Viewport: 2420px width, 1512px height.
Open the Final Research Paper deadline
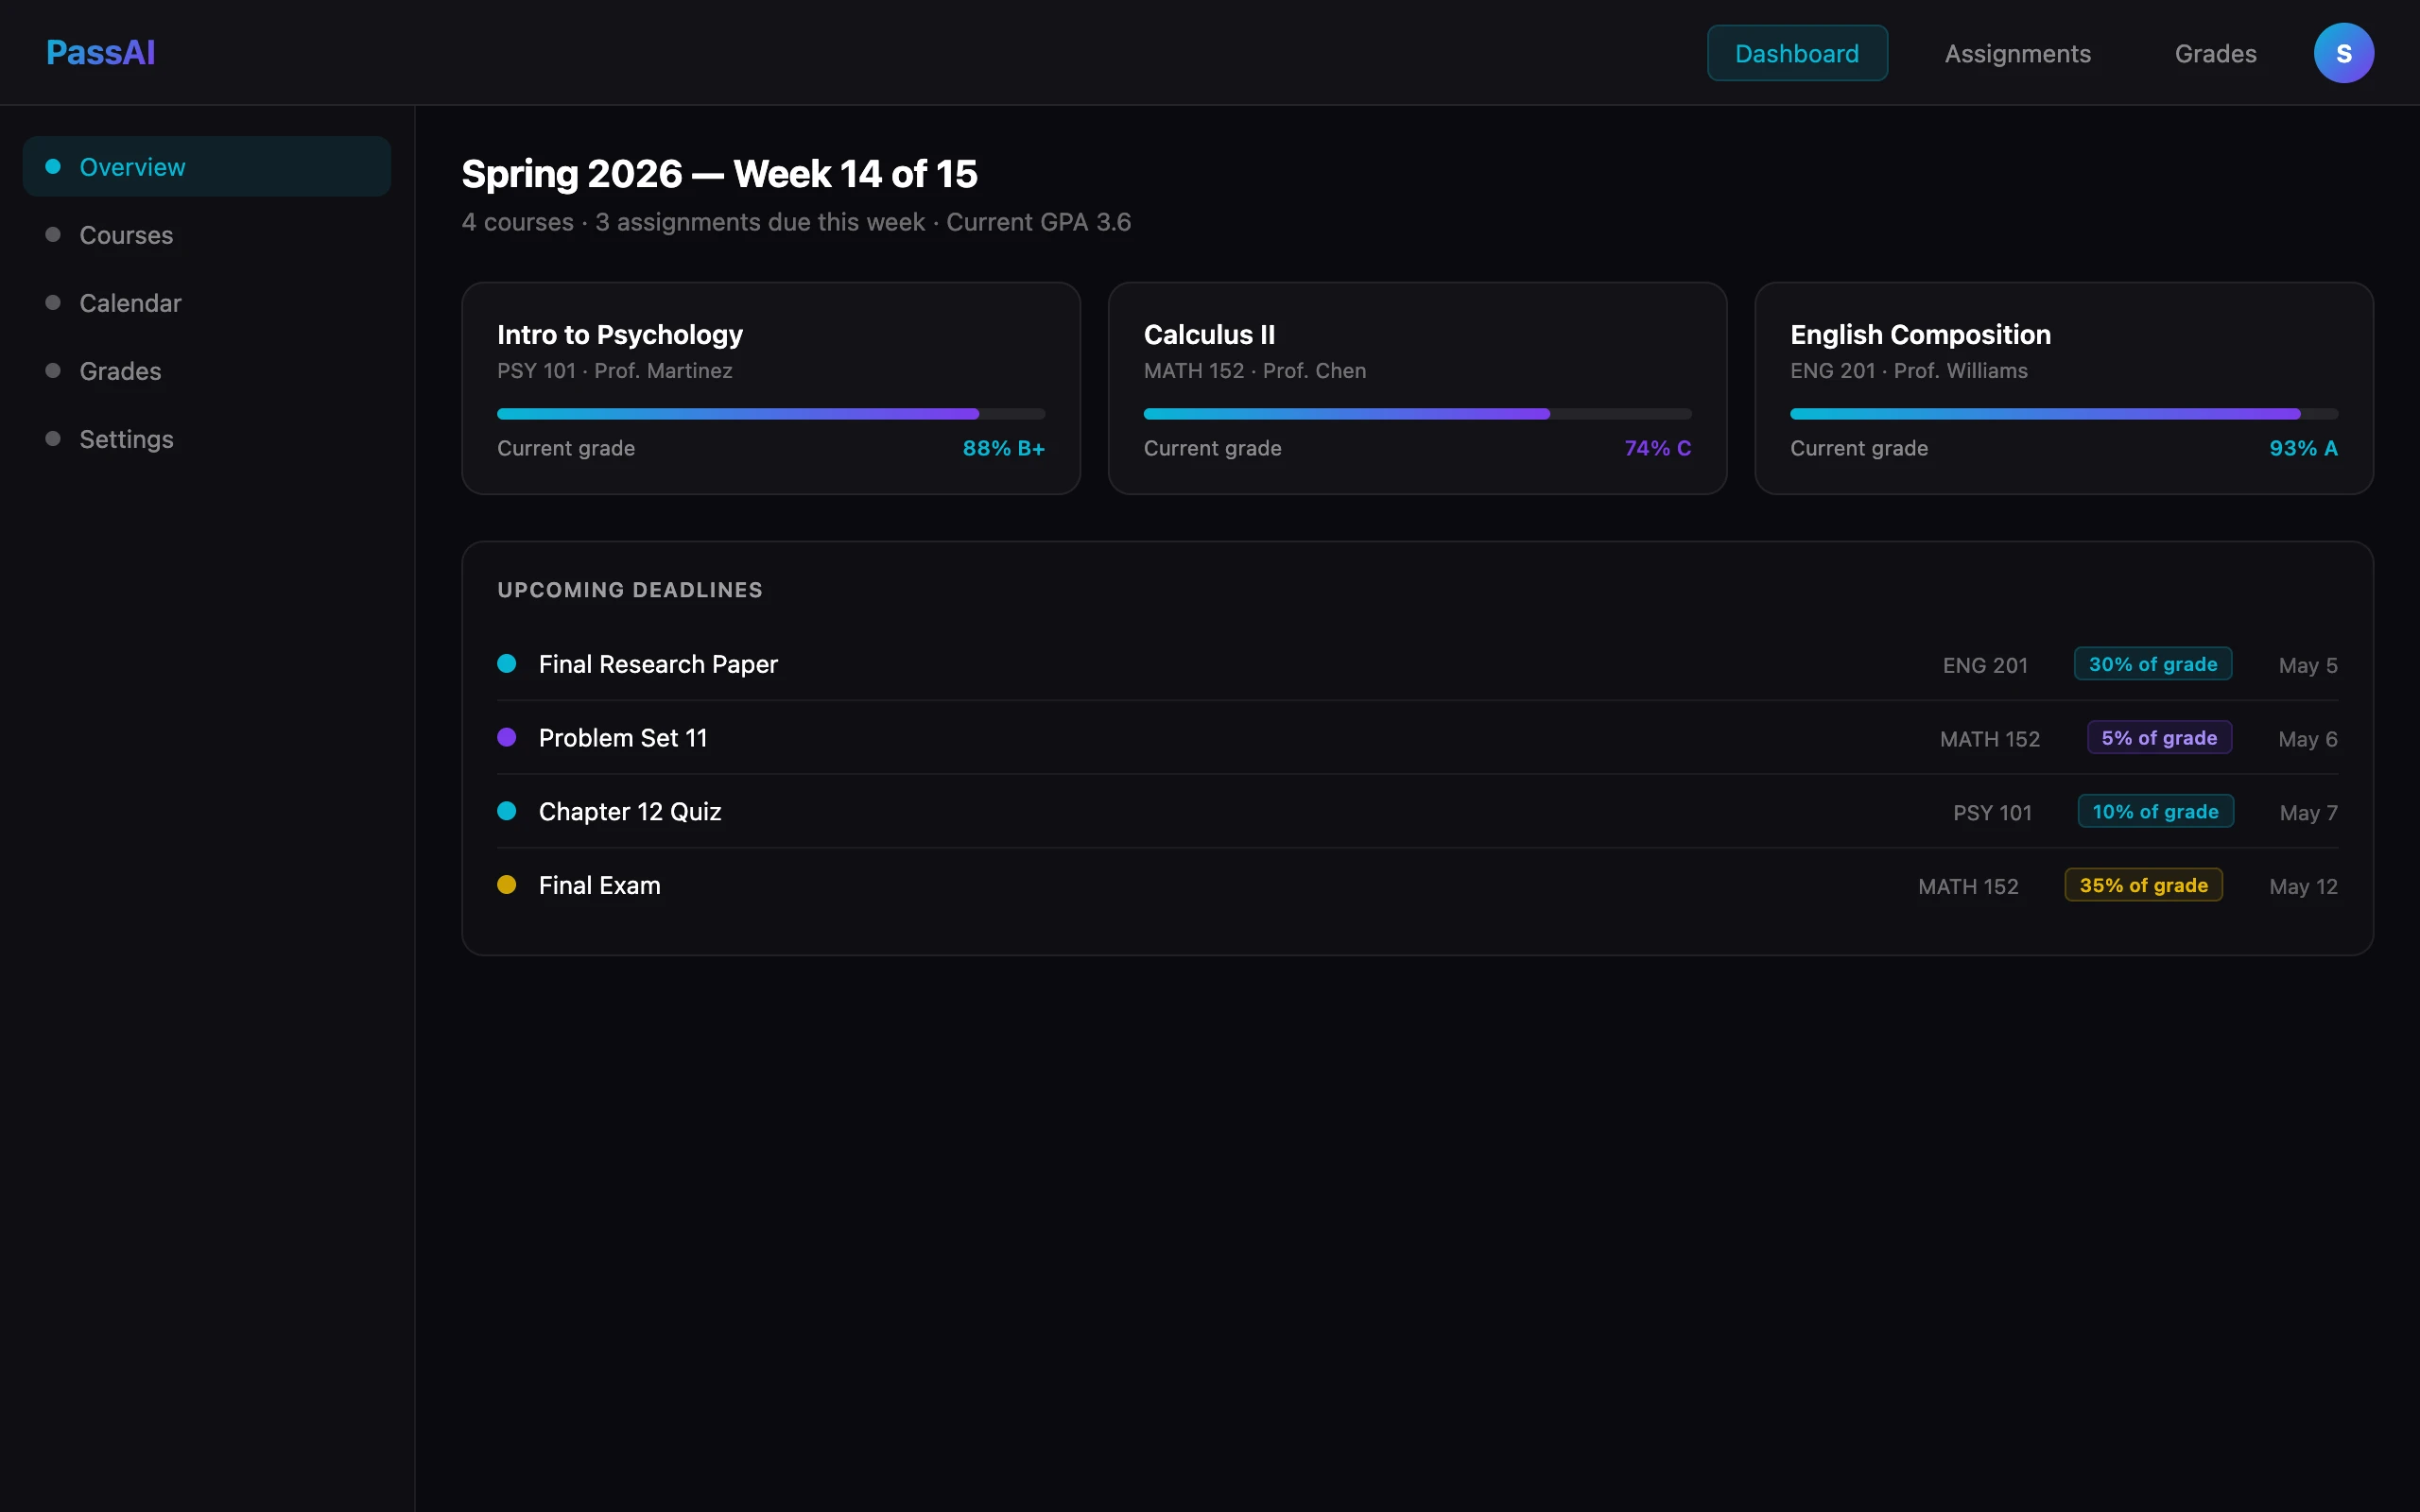1417,664
